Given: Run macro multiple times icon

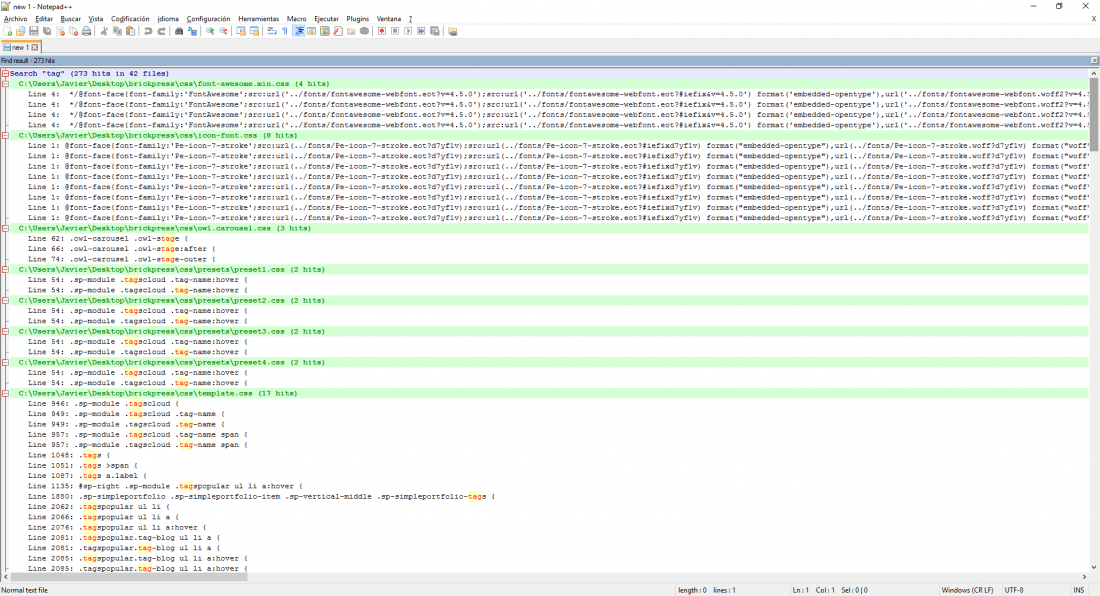Looking at the screenshot, I should pyautogui.click(x=421, y=31).
